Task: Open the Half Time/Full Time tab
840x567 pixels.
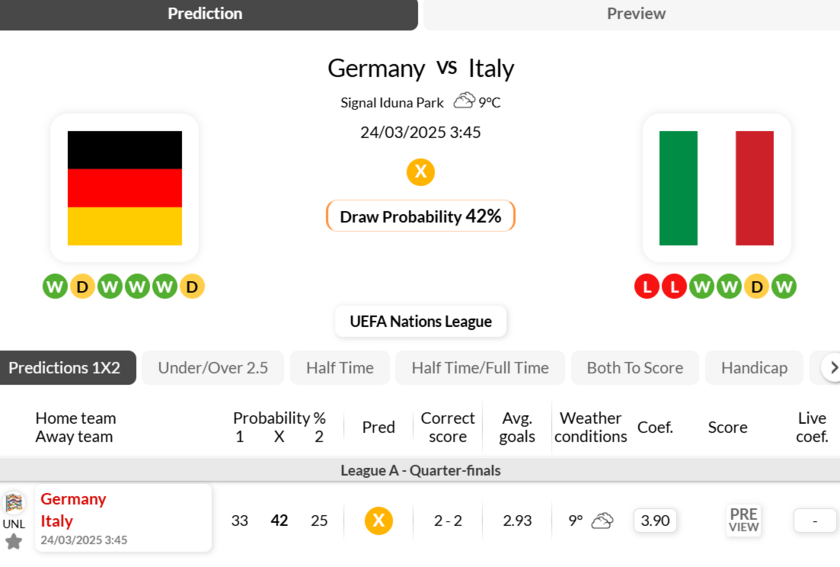Action: coord(480,368)
